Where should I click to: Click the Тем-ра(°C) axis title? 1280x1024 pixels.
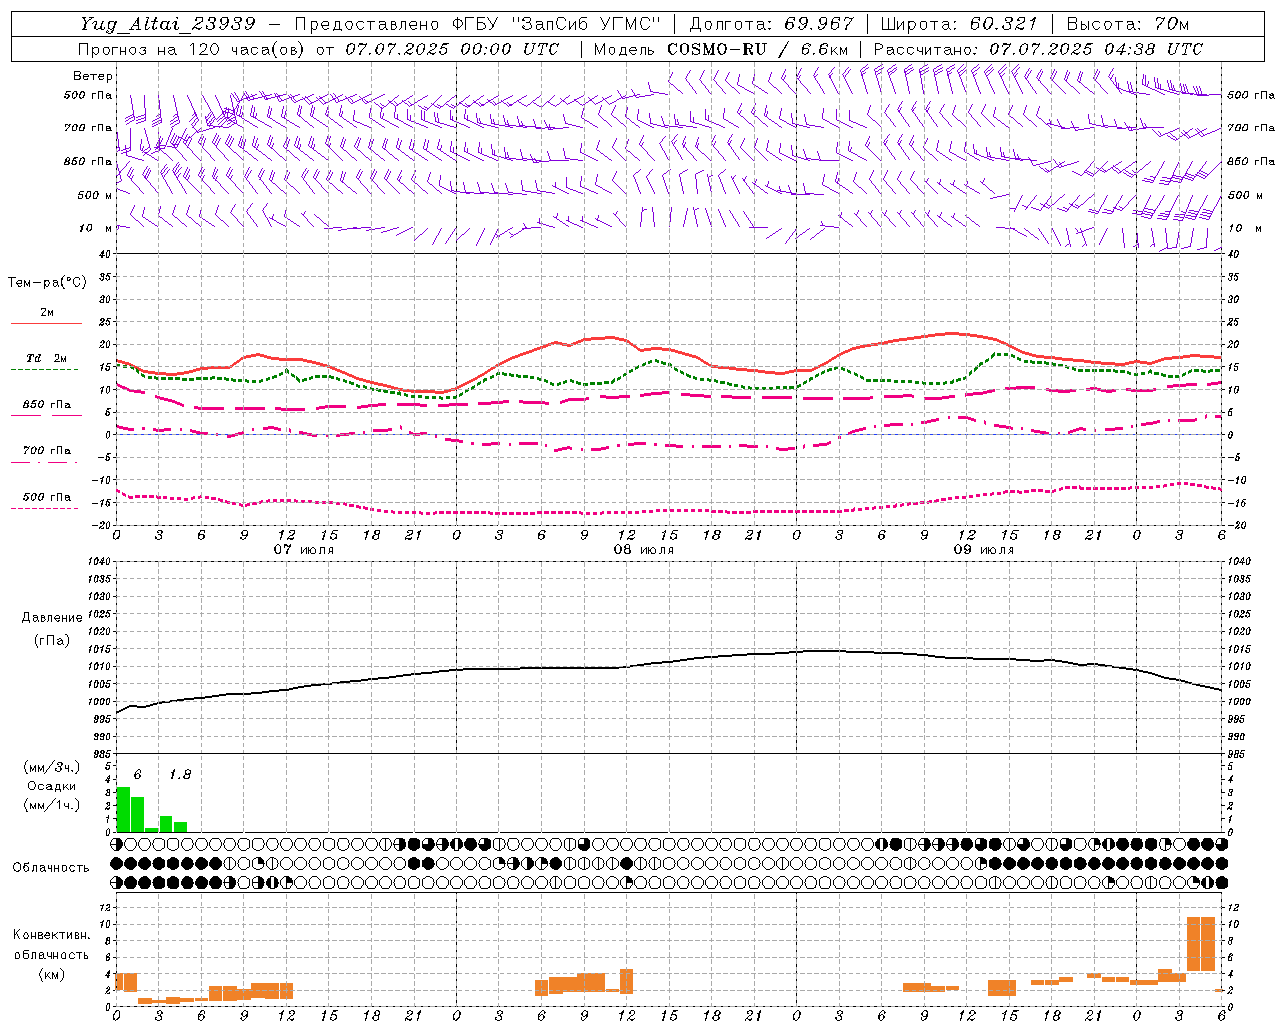pos(47,283)
